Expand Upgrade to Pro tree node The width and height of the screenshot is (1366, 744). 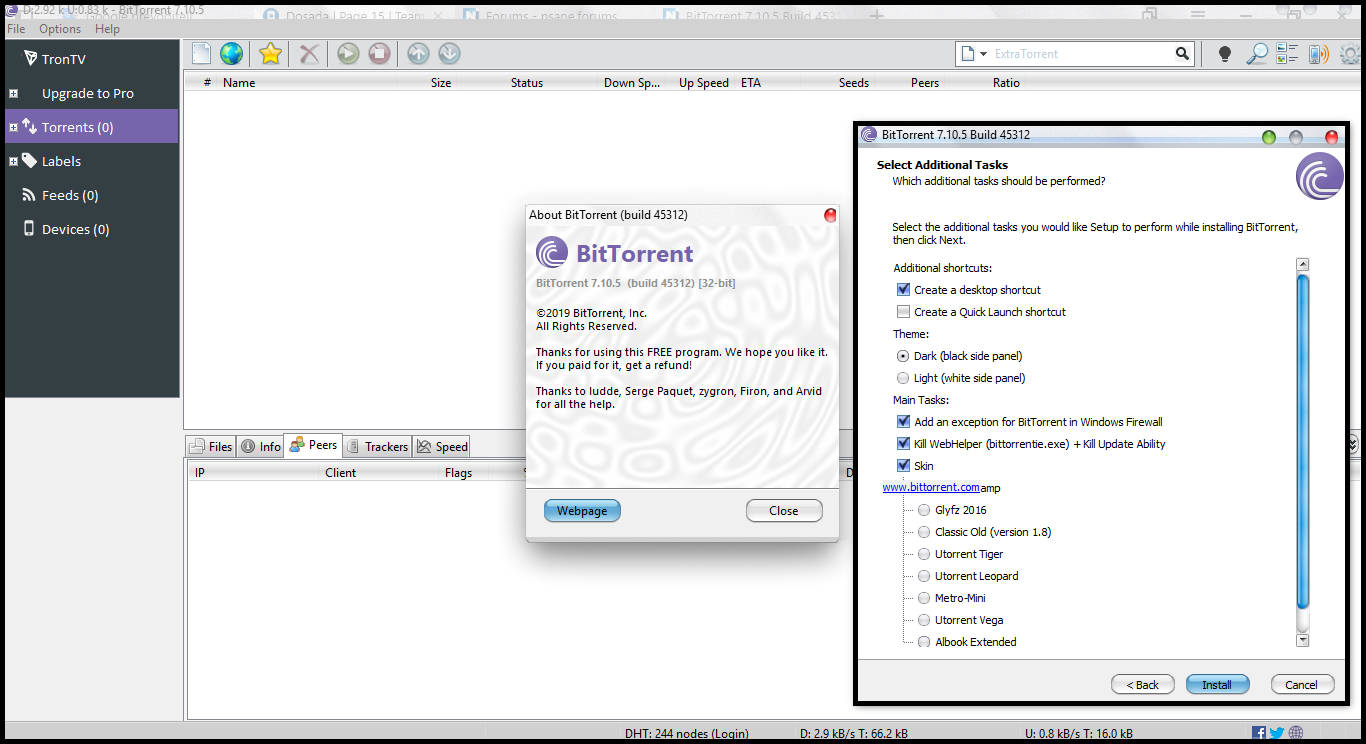(x=14, y=93)
